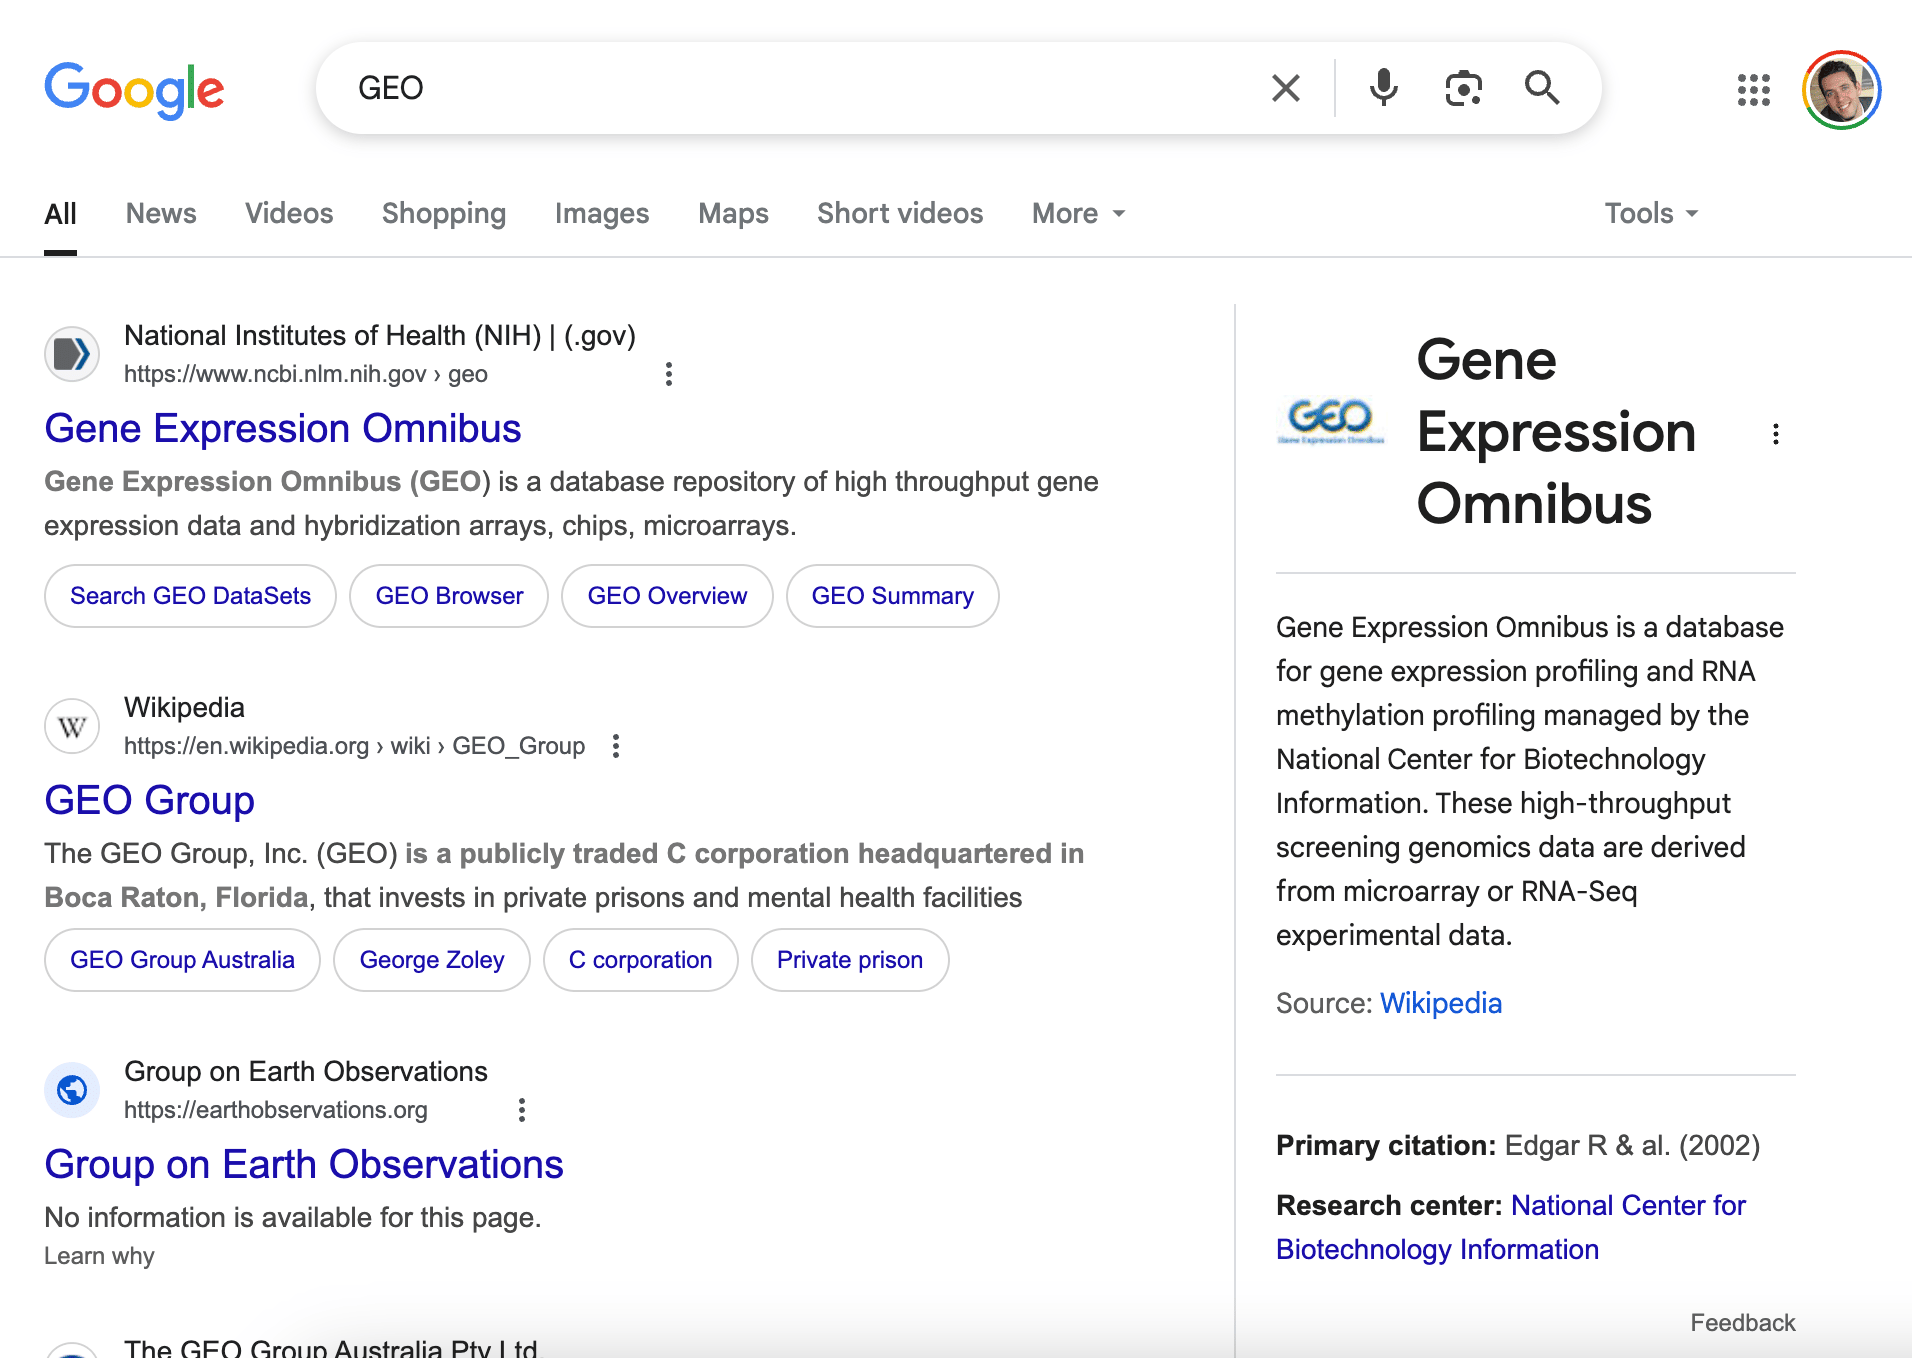Viewport: 1912px width, 1358px height.
Task: Switch to the Short videos tab
Action: [900, 214]
